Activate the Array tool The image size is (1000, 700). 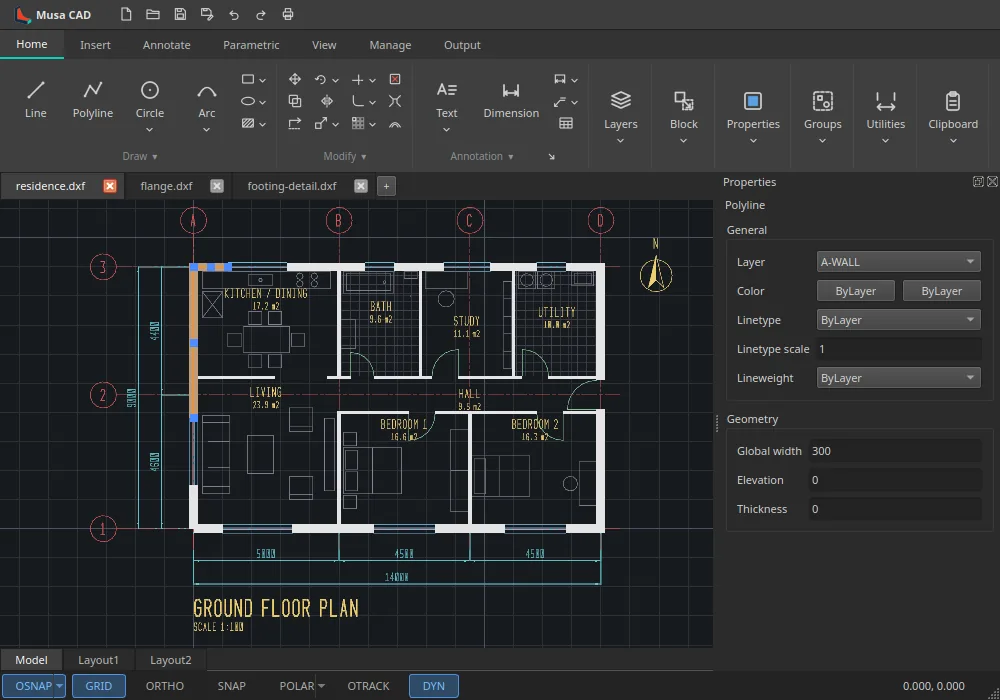pos(358,123)
